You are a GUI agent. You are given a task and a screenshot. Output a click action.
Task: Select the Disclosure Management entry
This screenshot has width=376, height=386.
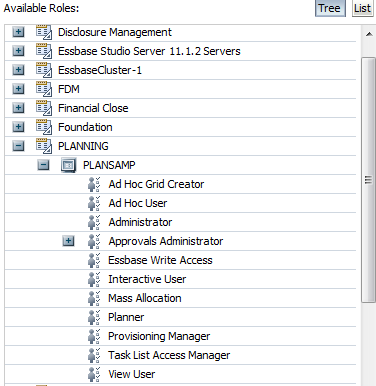pos(115,32)
